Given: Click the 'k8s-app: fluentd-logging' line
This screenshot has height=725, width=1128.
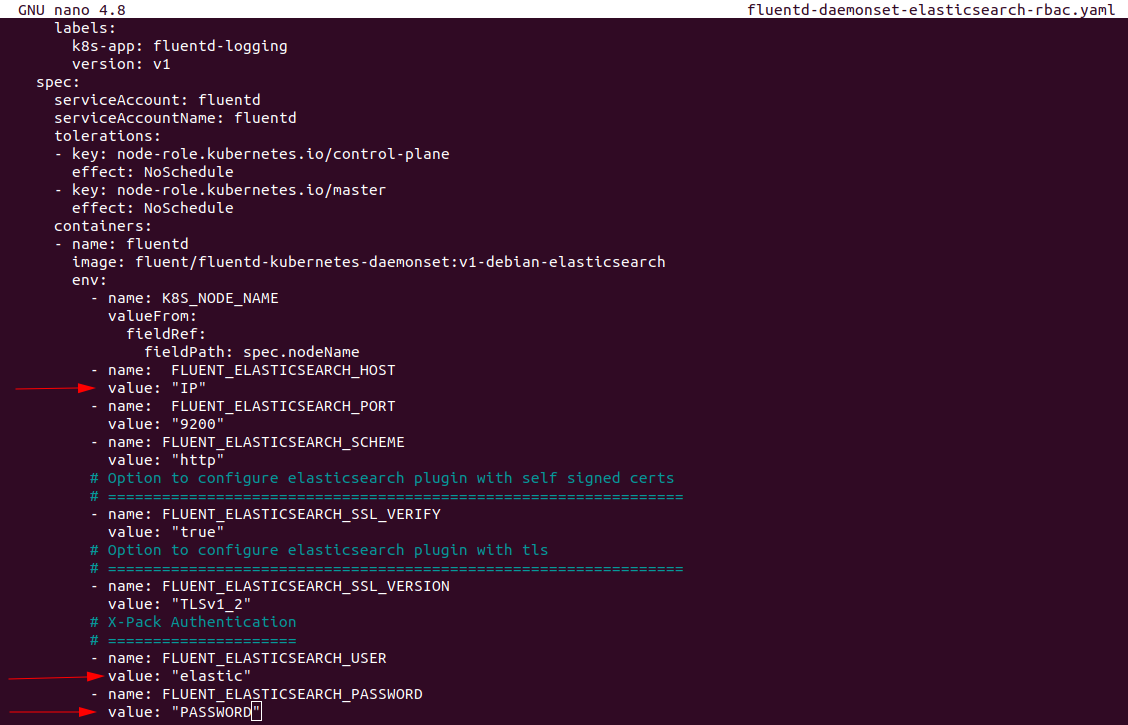Looking at the screenshot, I should tap(180, 46).
